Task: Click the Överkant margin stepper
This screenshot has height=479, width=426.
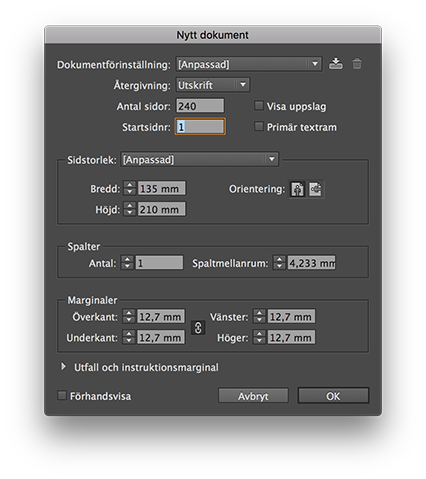Action: coord(129,316)
